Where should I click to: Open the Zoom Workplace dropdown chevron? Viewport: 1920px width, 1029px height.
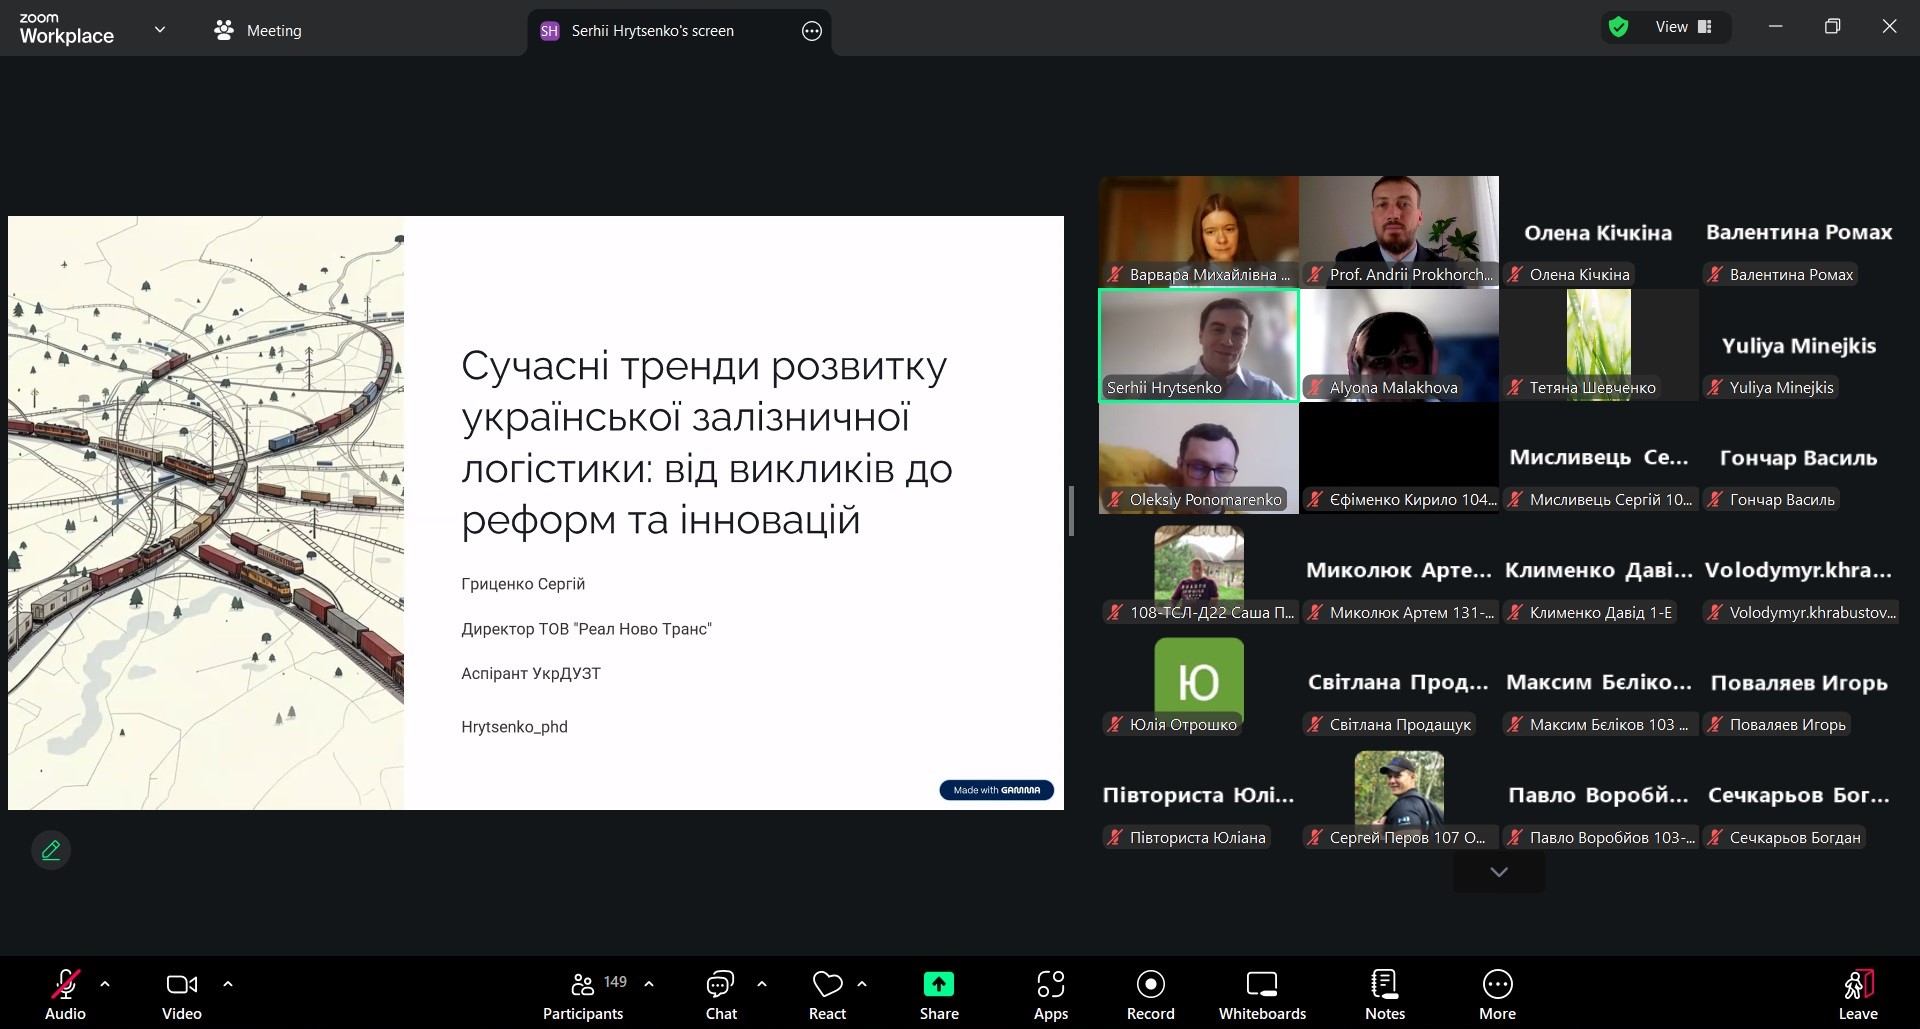(160, 30)
